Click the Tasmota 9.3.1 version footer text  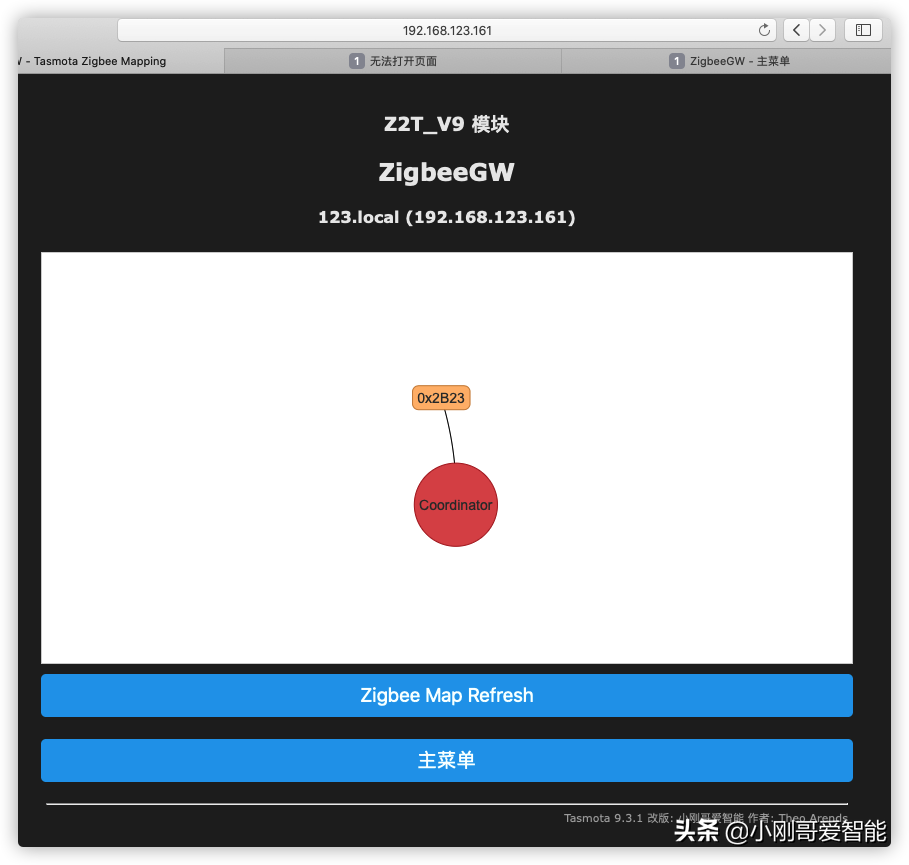click(705, 817)
